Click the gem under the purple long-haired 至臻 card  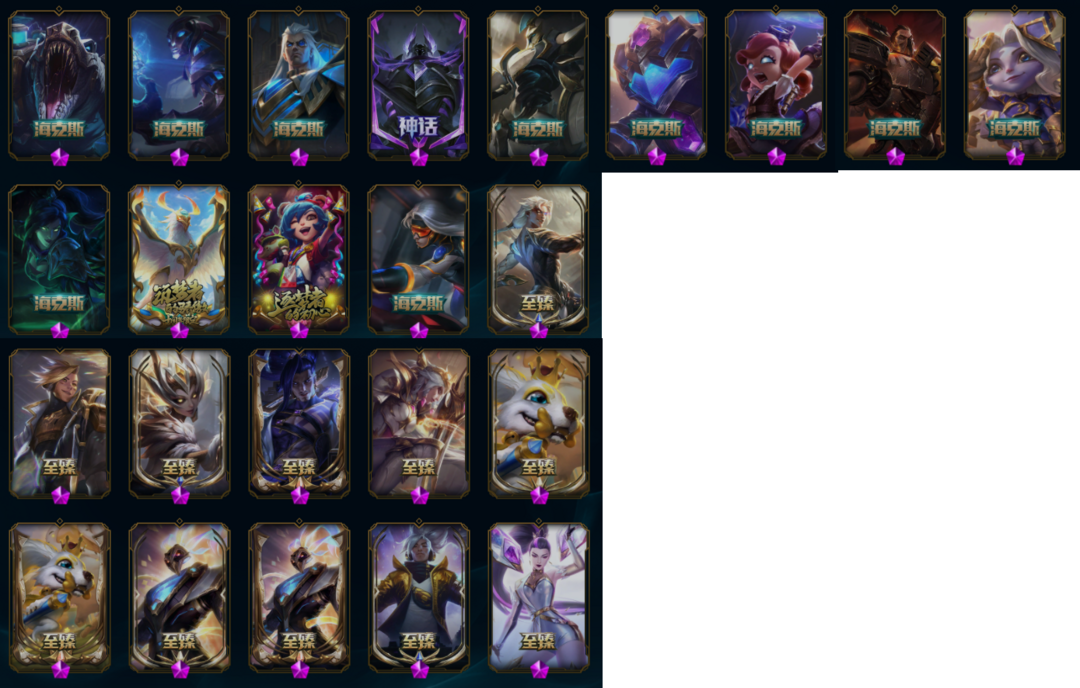click(300, 495)
